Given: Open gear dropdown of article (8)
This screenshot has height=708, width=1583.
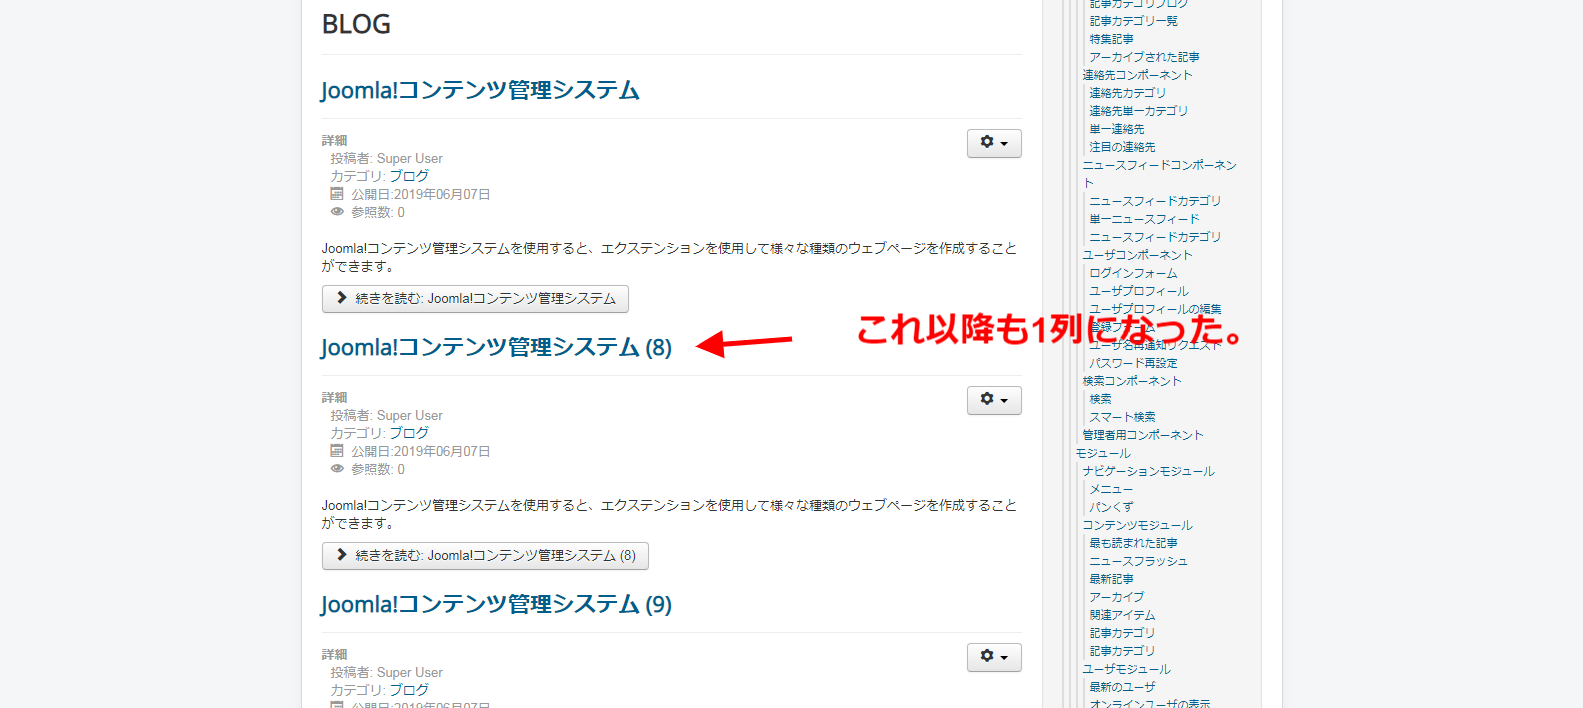Looking at the screenshot, I should [994, 400].
